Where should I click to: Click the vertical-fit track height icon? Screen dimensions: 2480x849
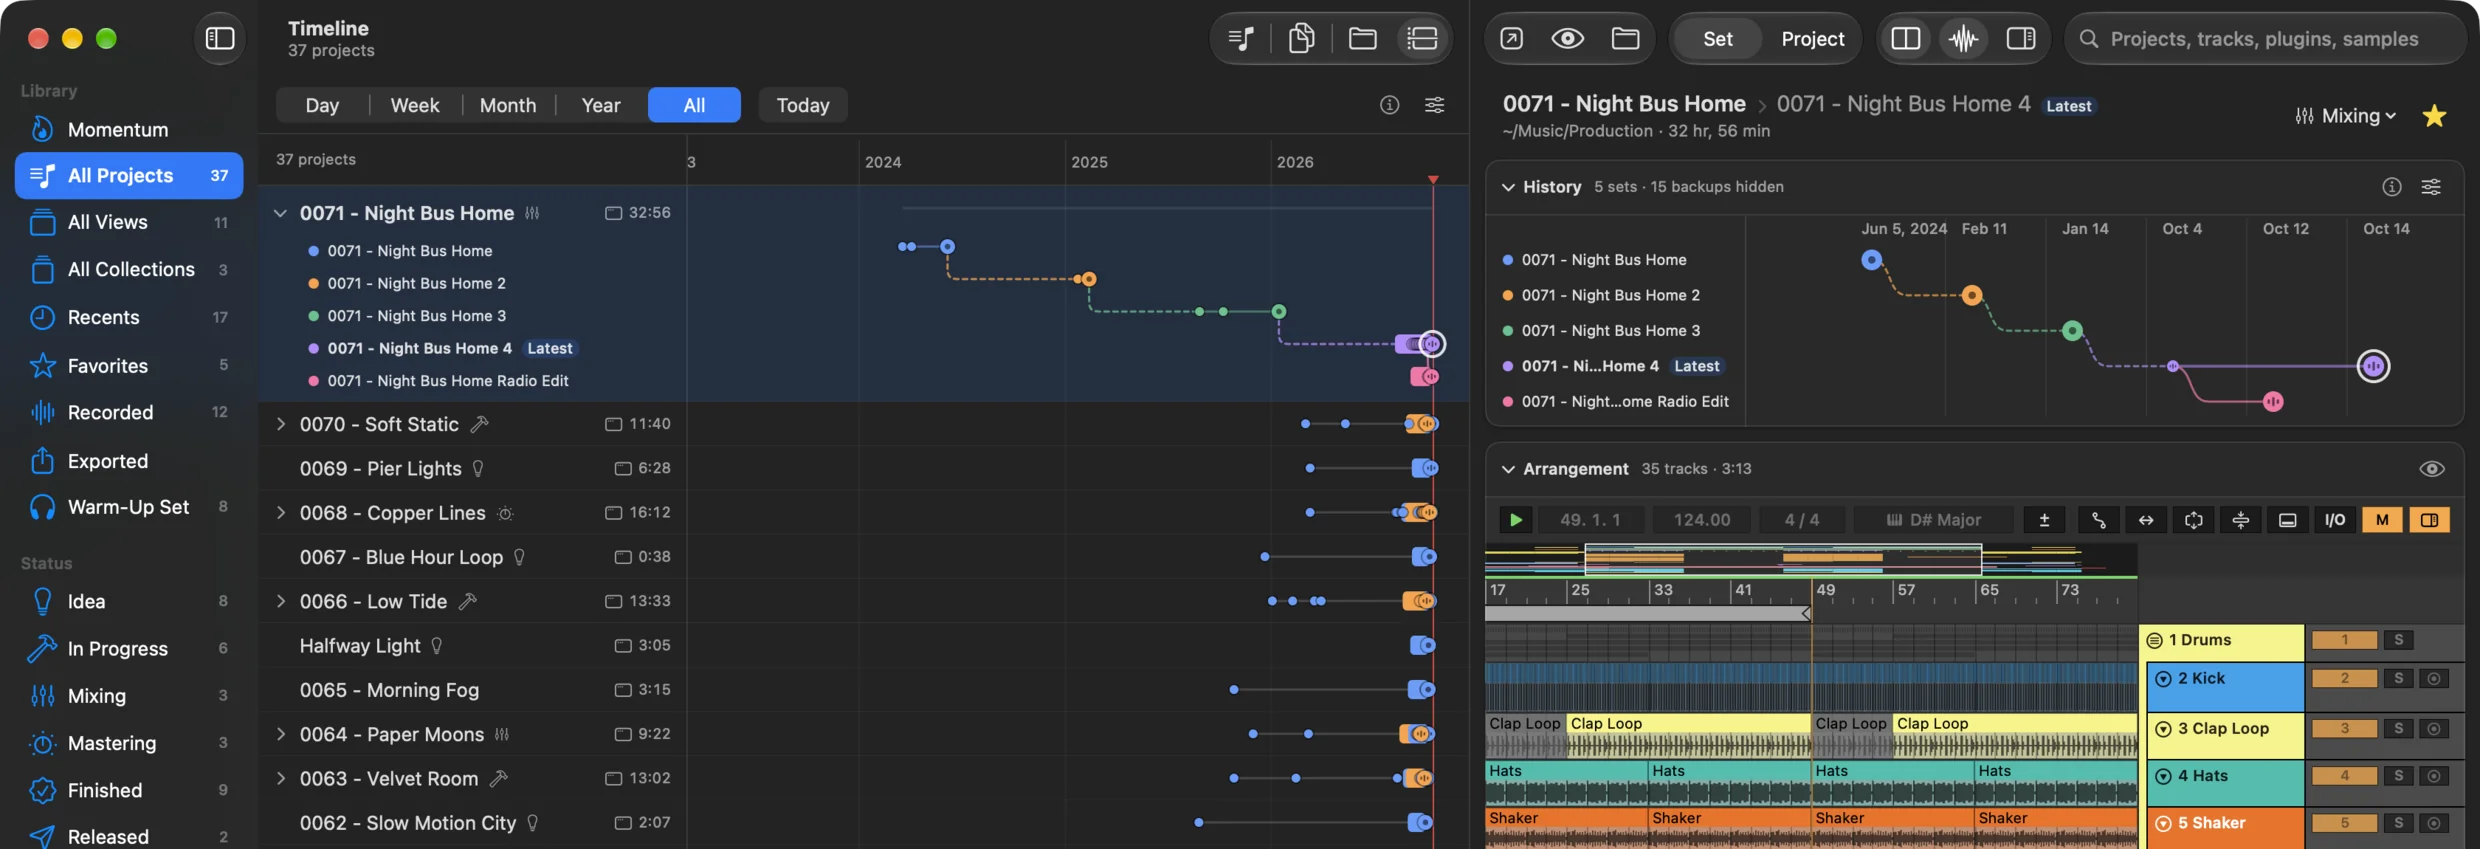pyautogui.click(x=2240, y=520)
